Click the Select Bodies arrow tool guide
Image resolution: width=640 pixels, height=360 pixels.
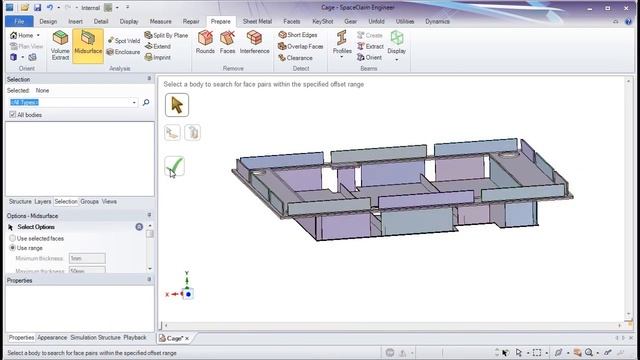point(177,105)
